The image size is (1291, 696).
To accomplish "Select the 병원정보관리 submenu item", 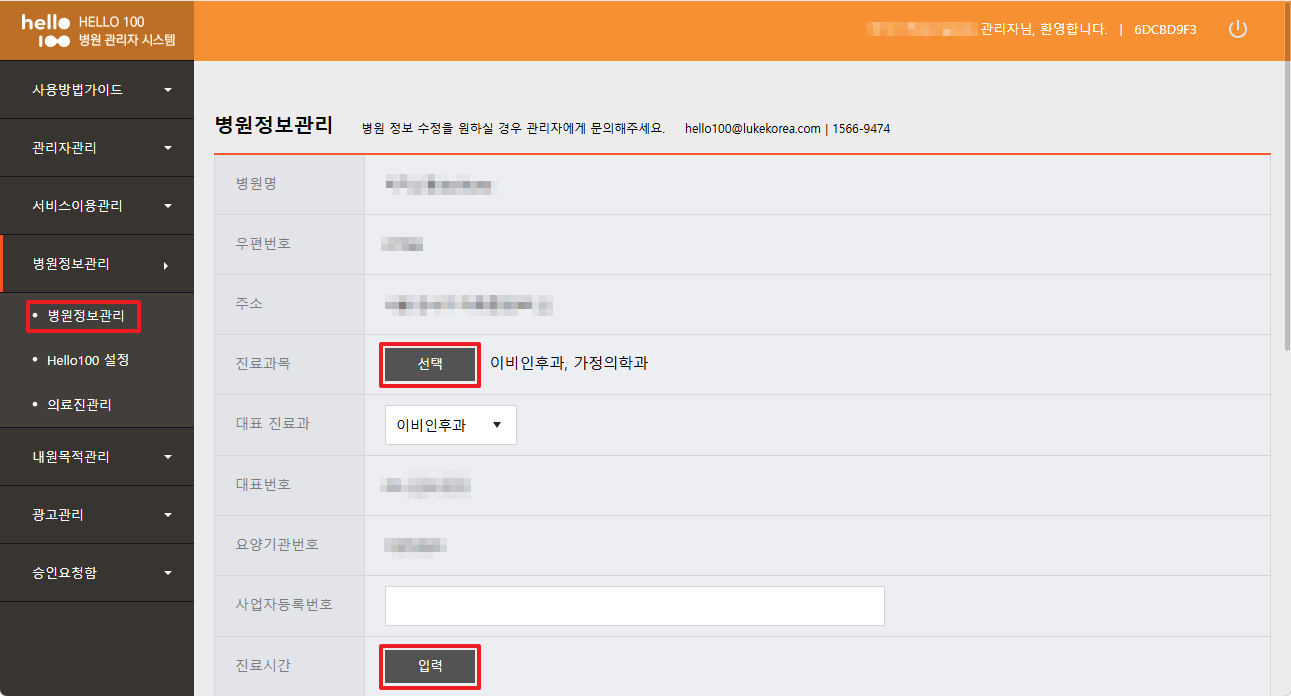I will click(86, 316).
